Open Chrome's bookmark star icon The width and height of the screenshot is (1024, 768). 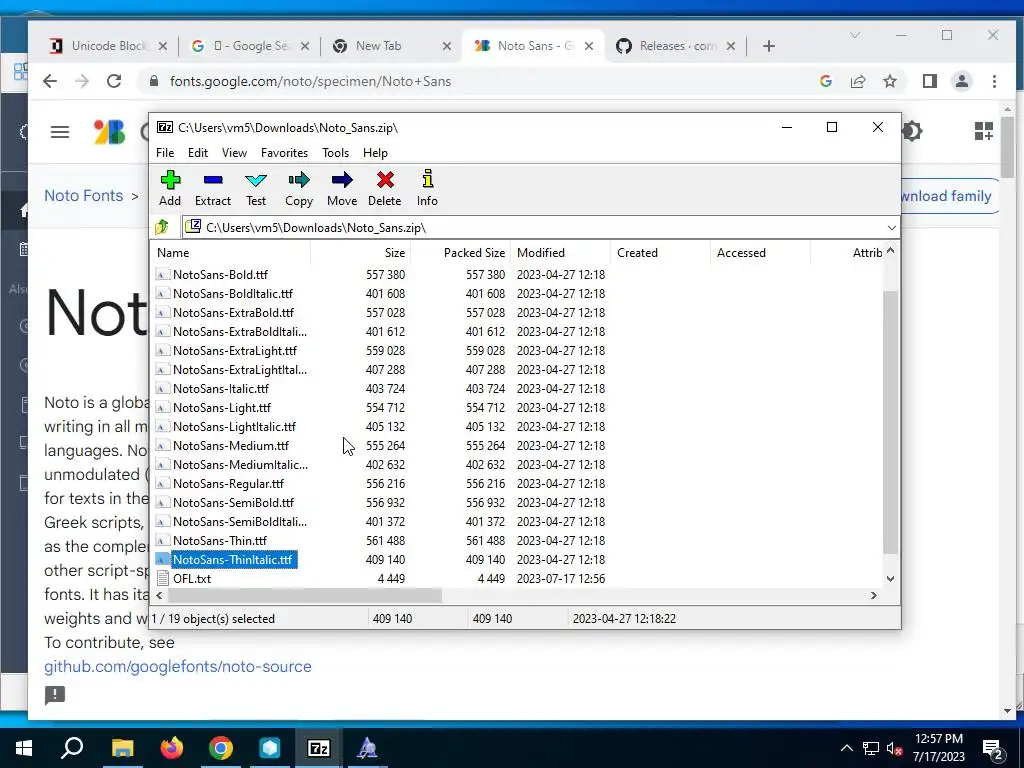[x=889, y=81]
